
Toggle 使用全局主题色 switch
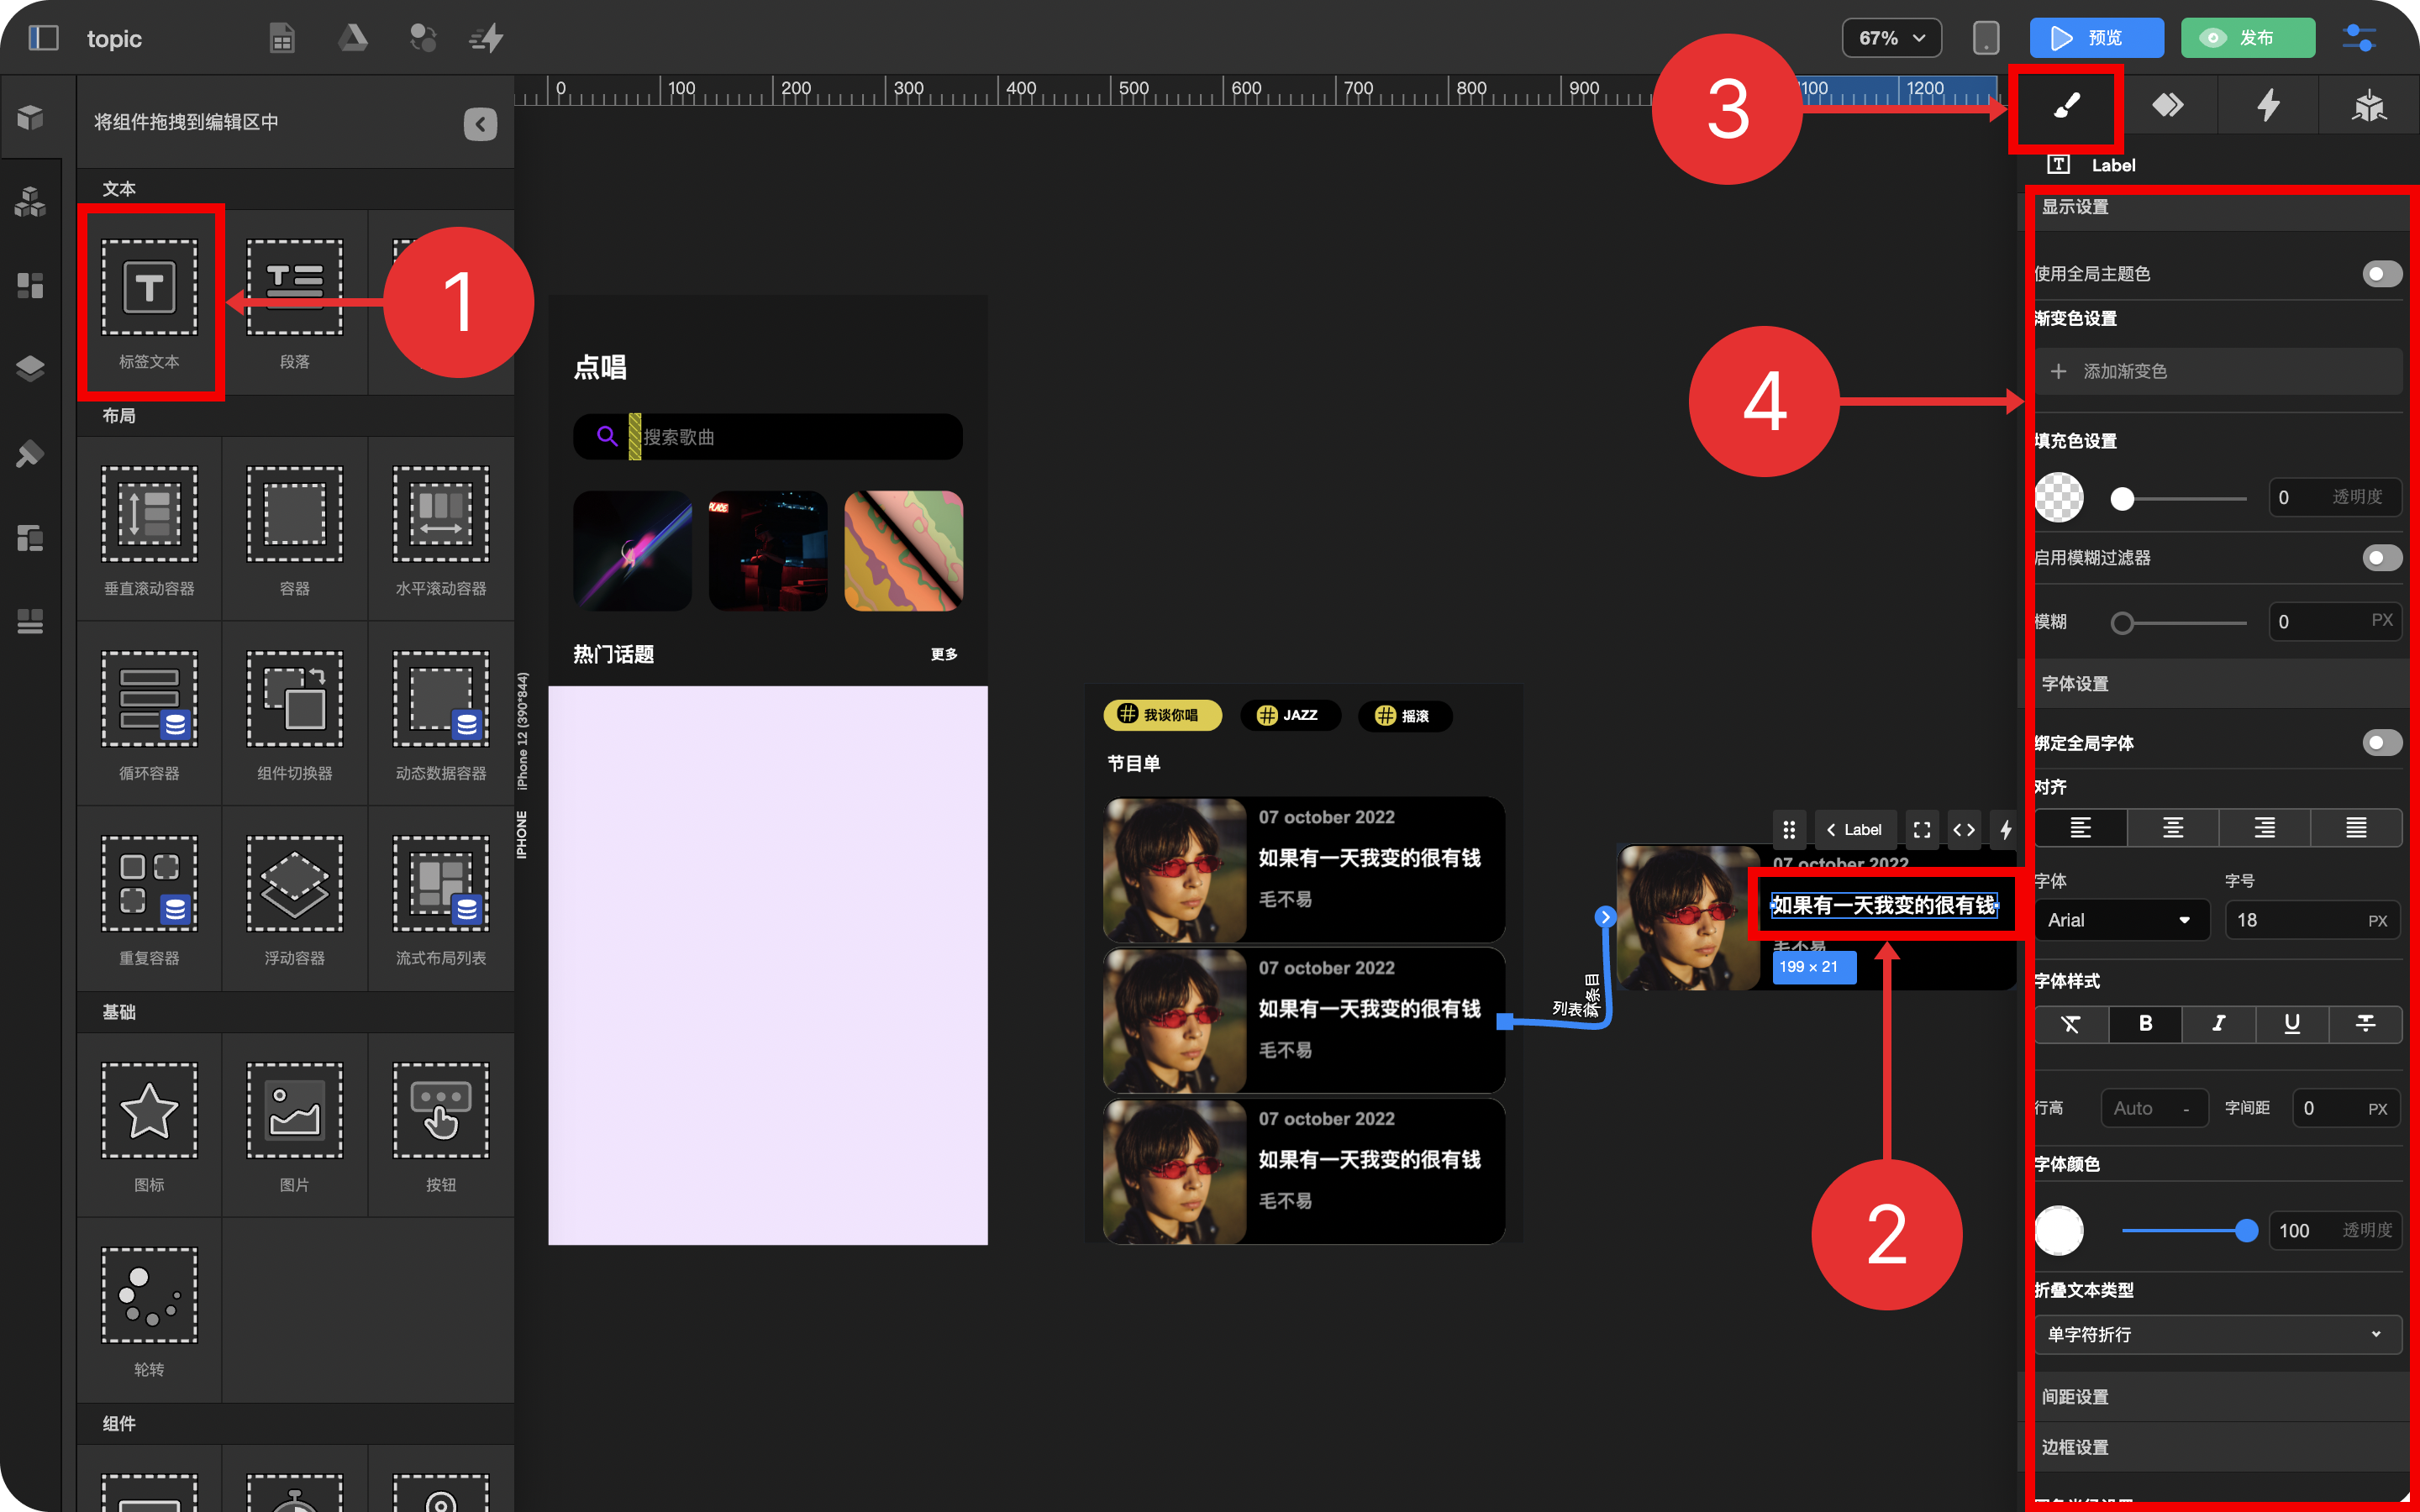(2381, 273)
